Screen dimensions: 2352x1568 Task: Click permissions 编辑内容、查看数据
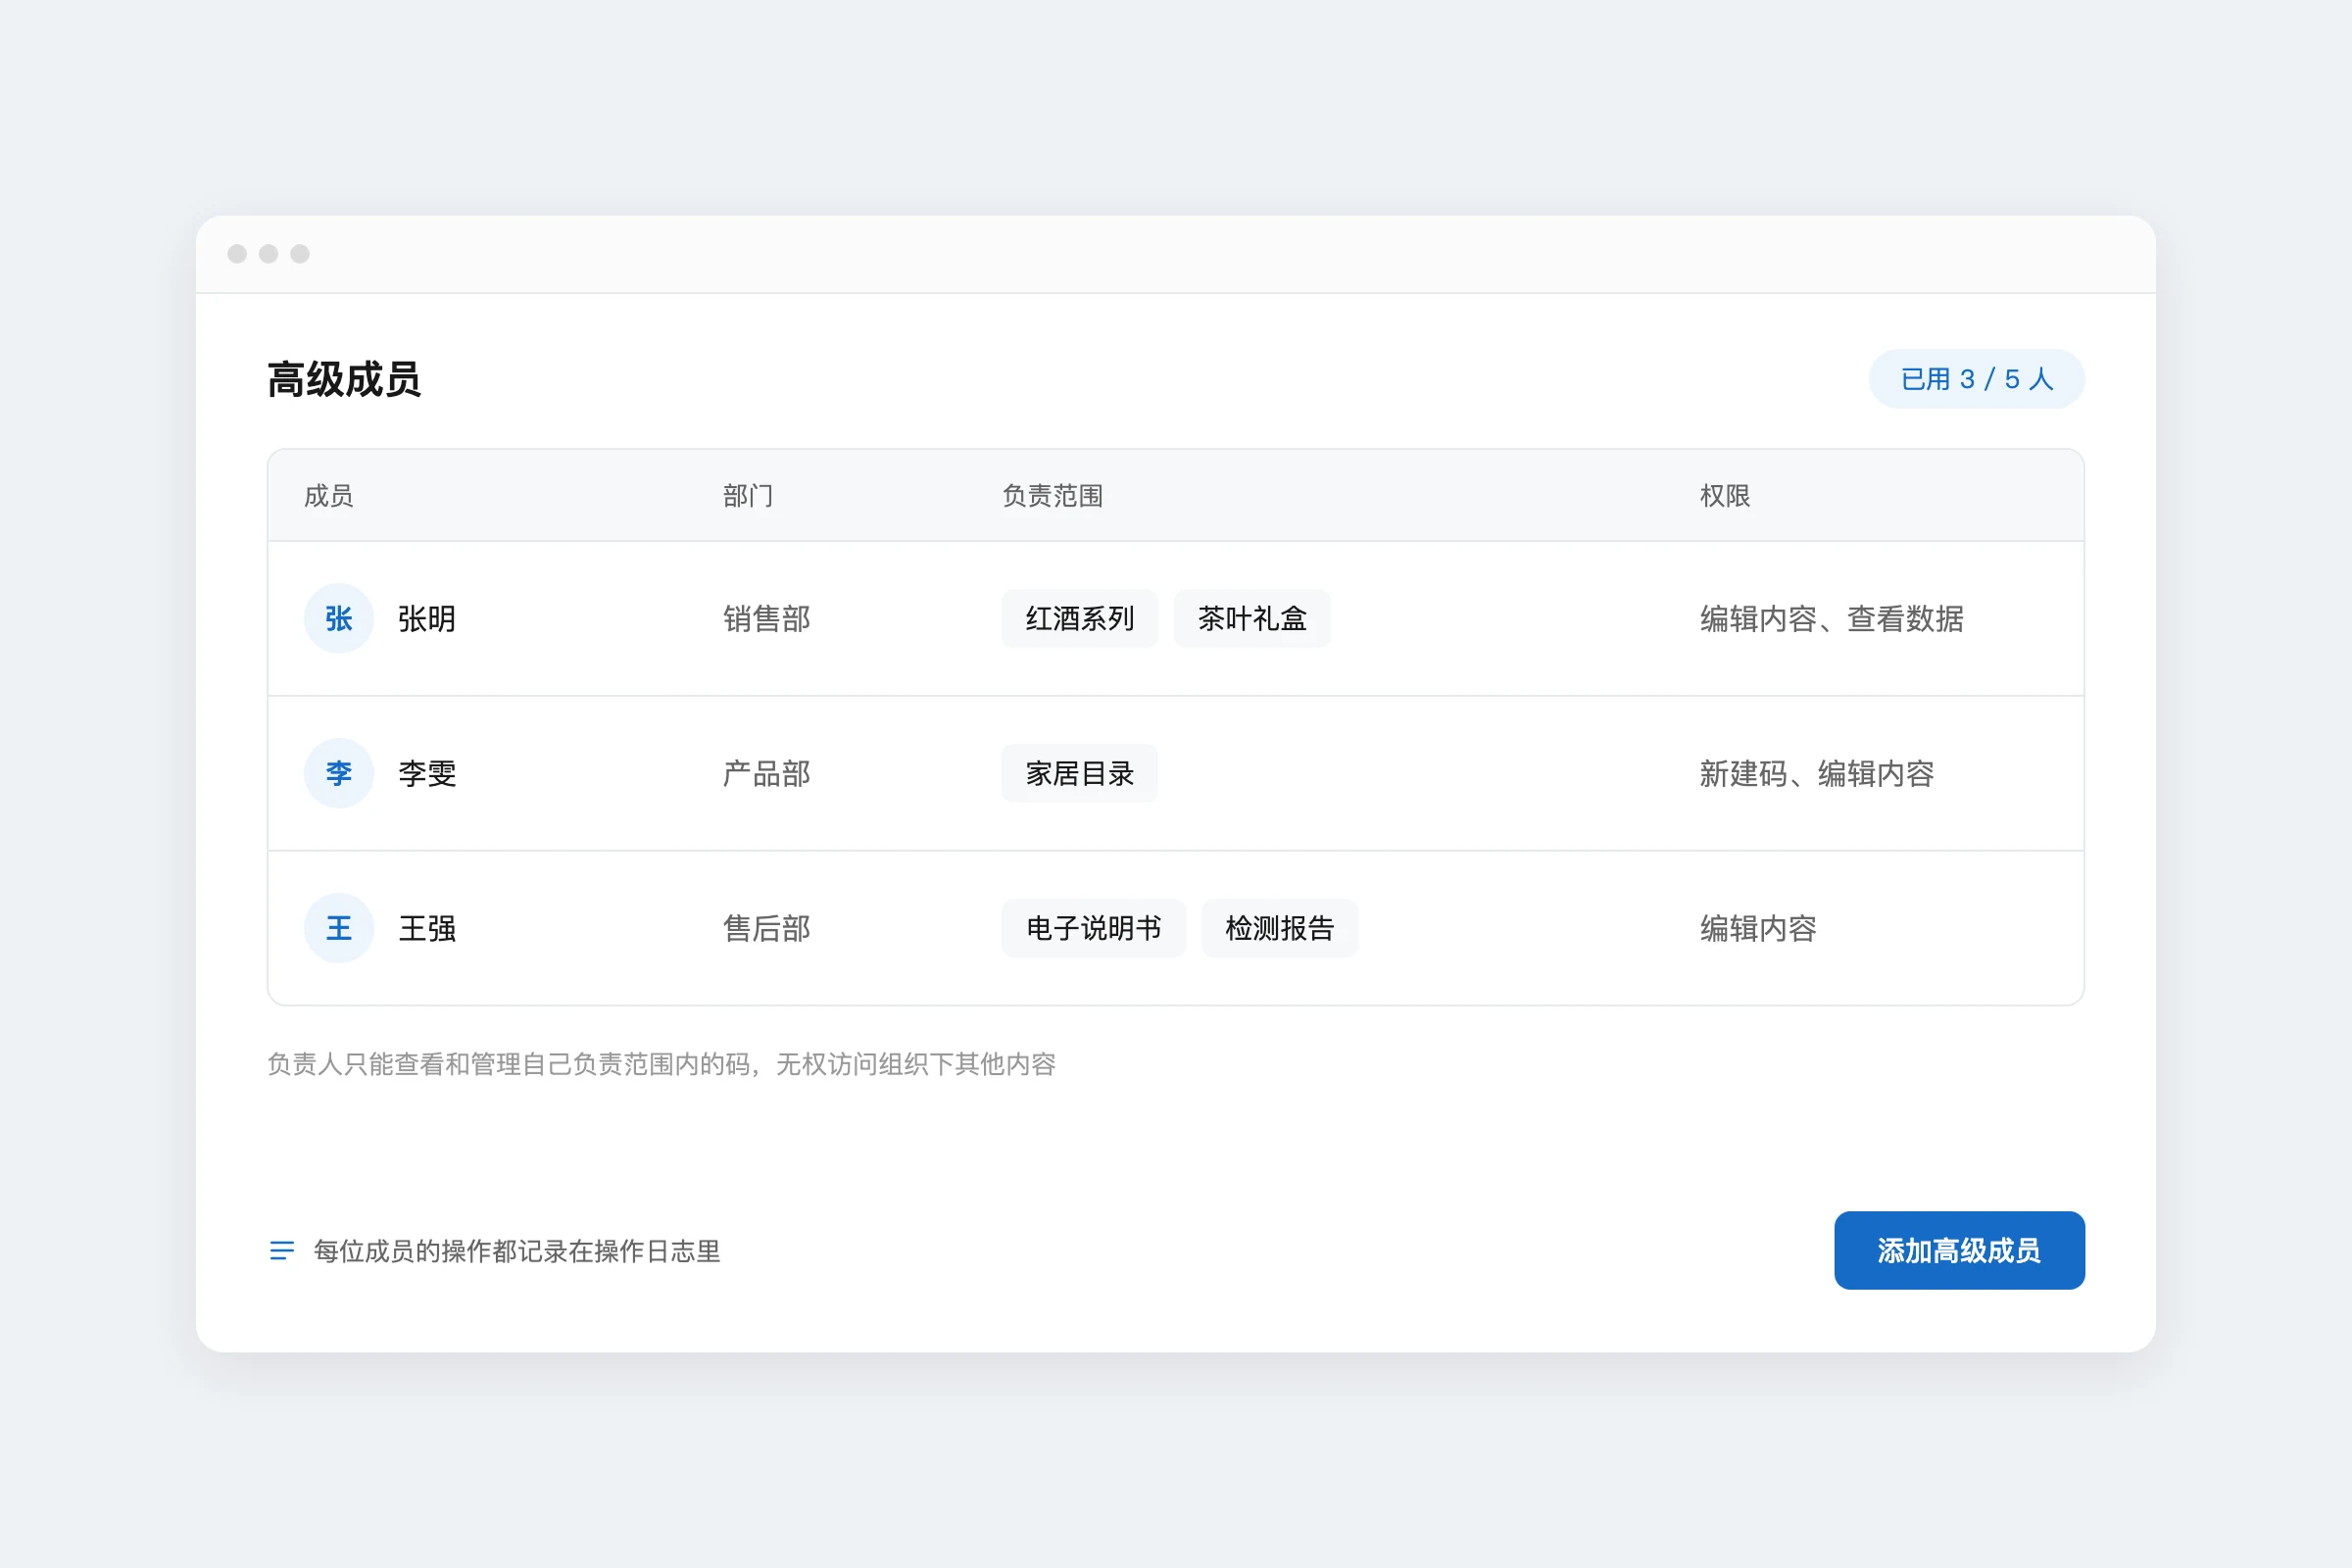(1832, 619)
